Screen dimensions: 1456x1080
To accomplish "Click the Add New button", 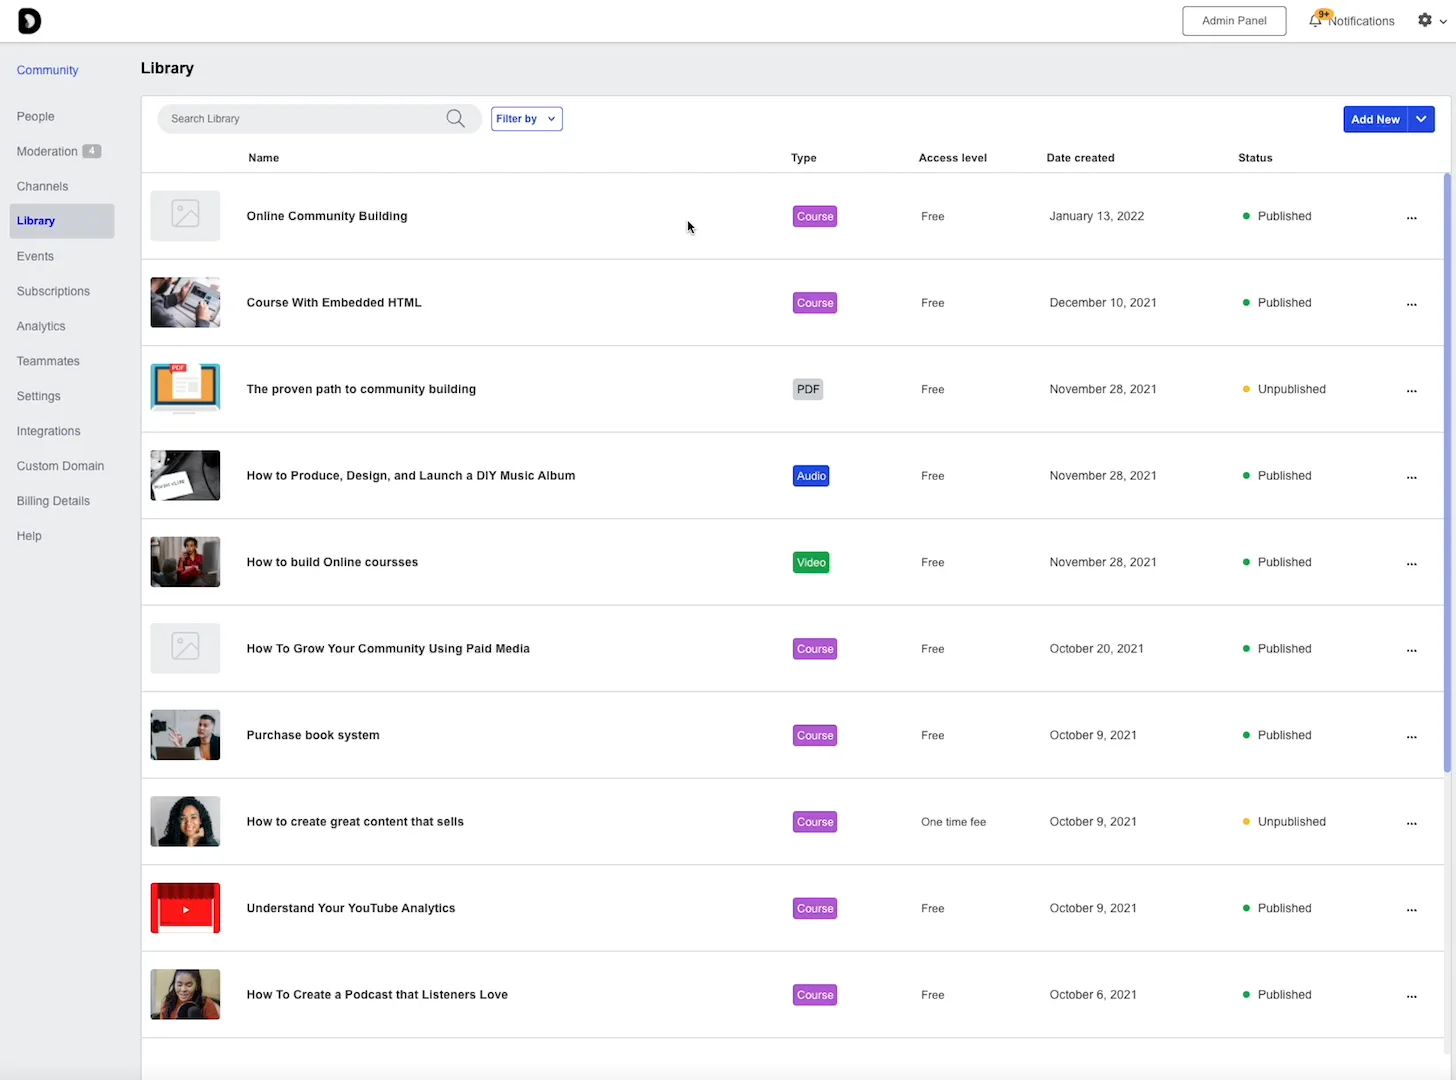I will [1375, 119].
